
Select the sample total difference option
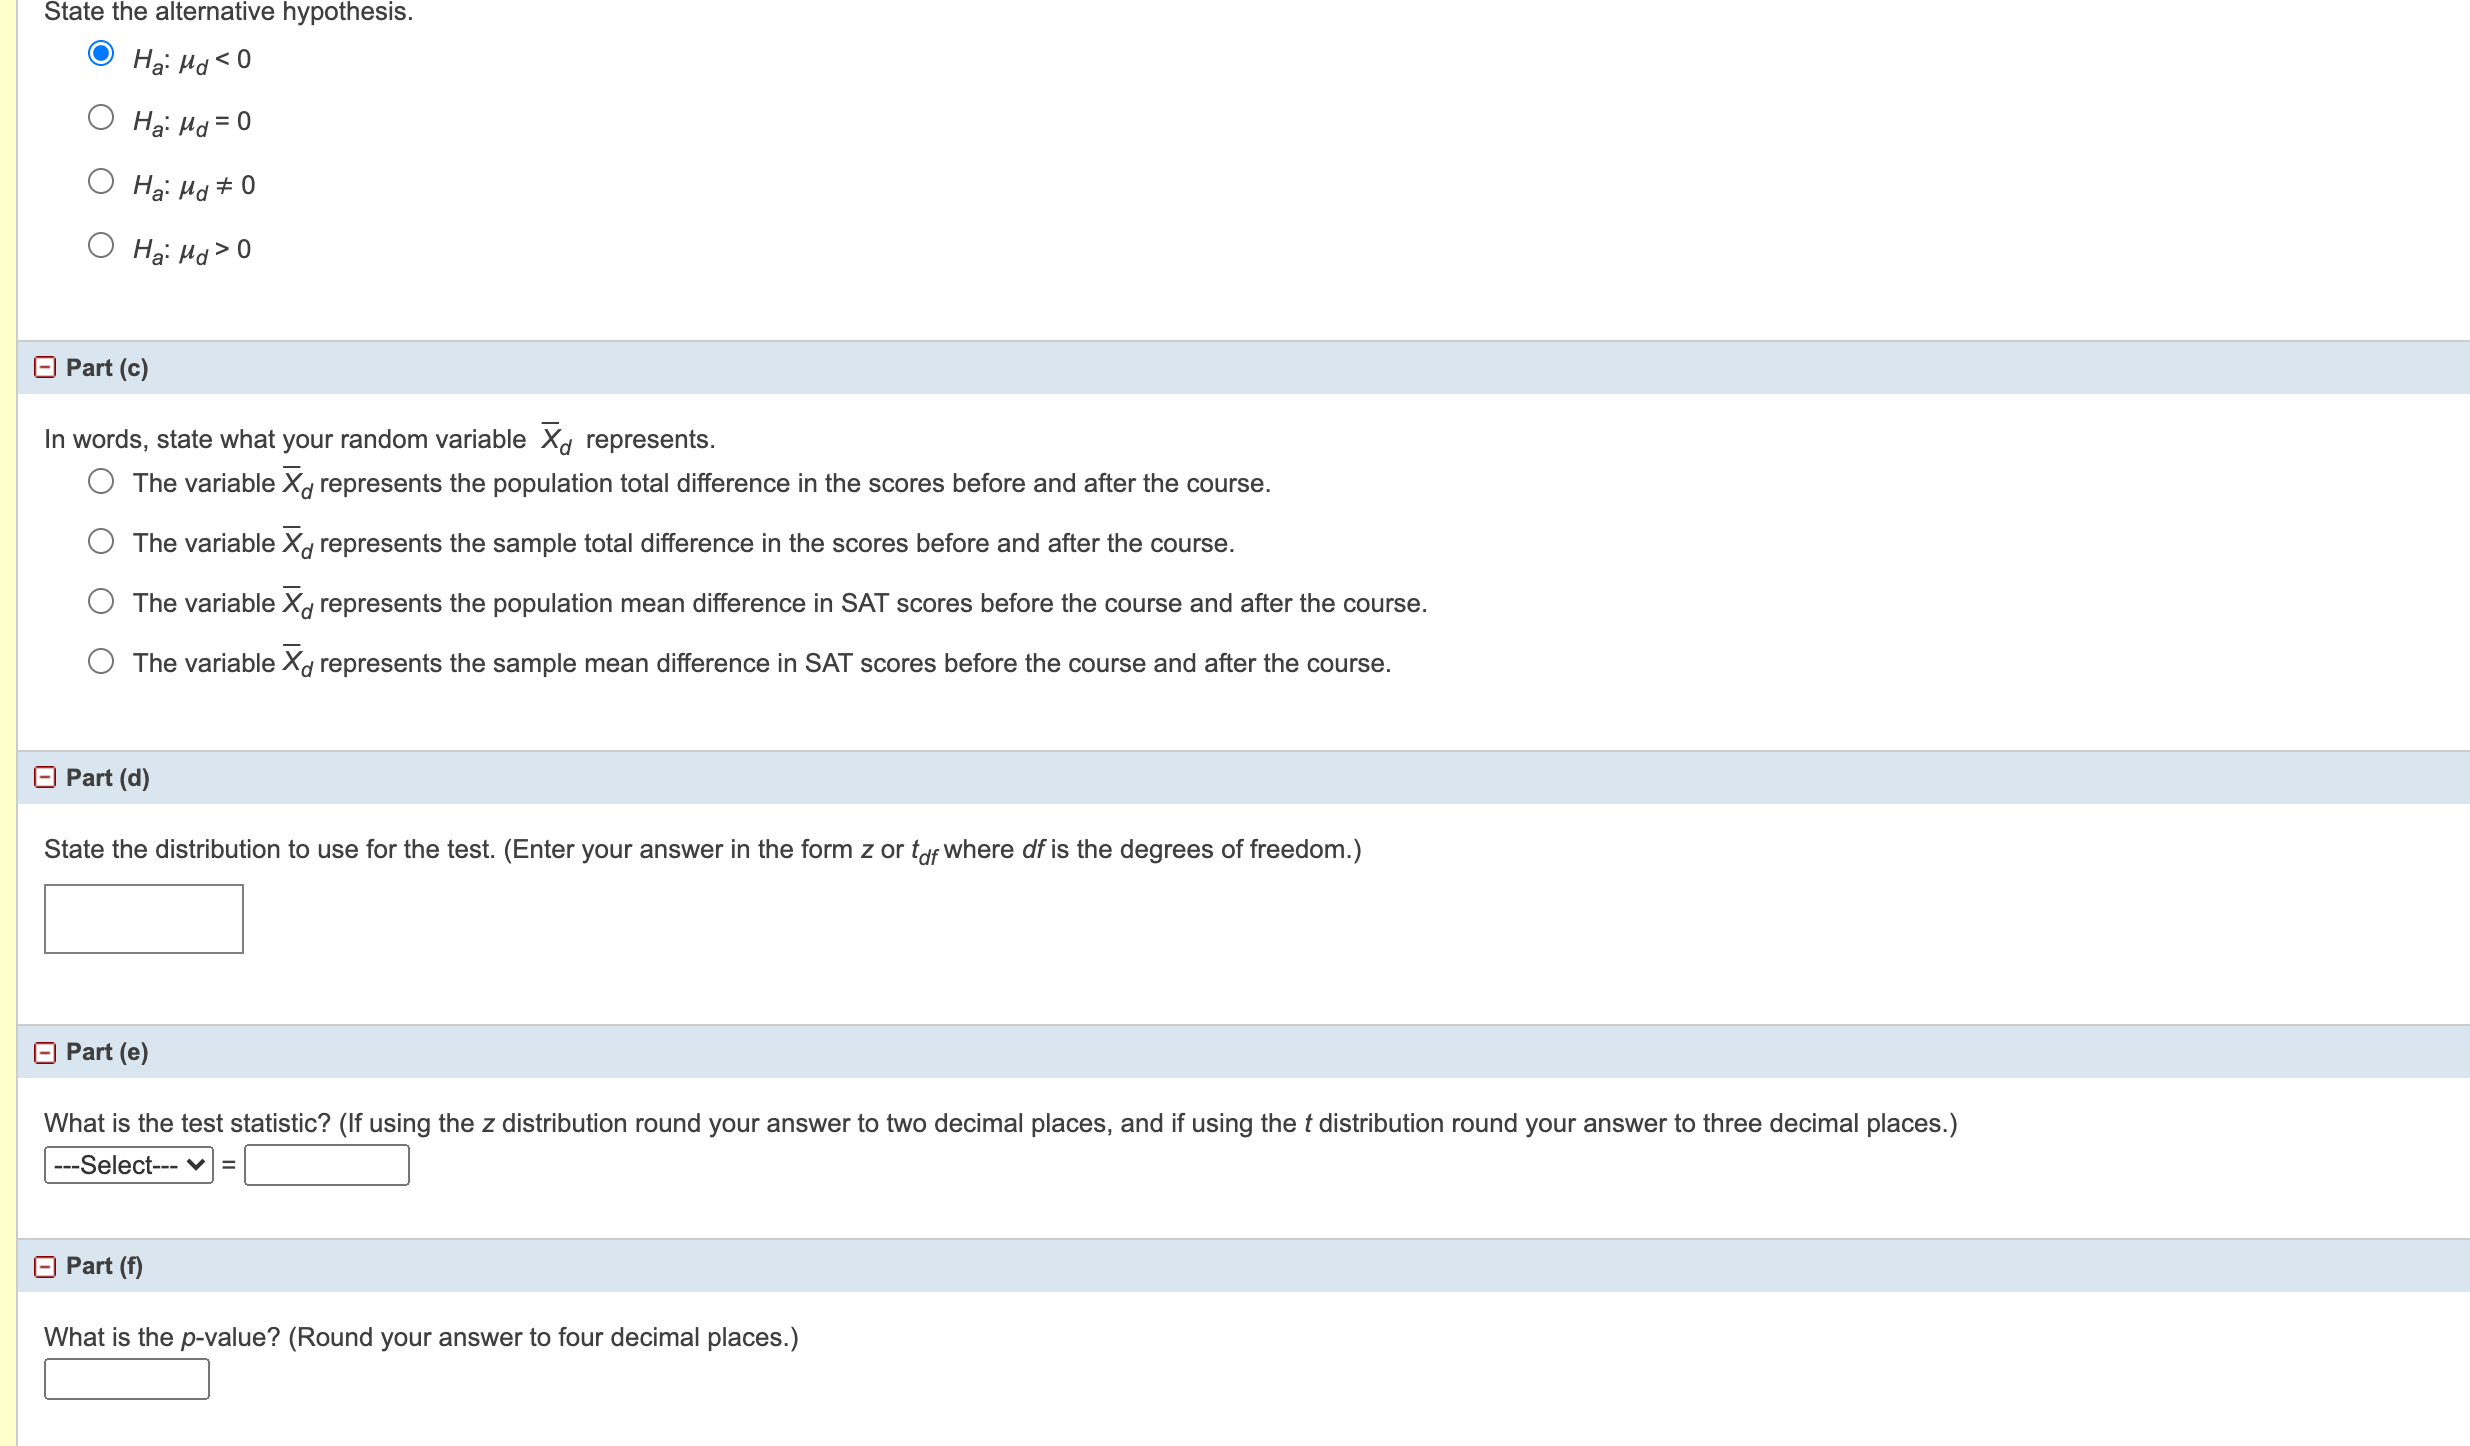pos(101,541)
